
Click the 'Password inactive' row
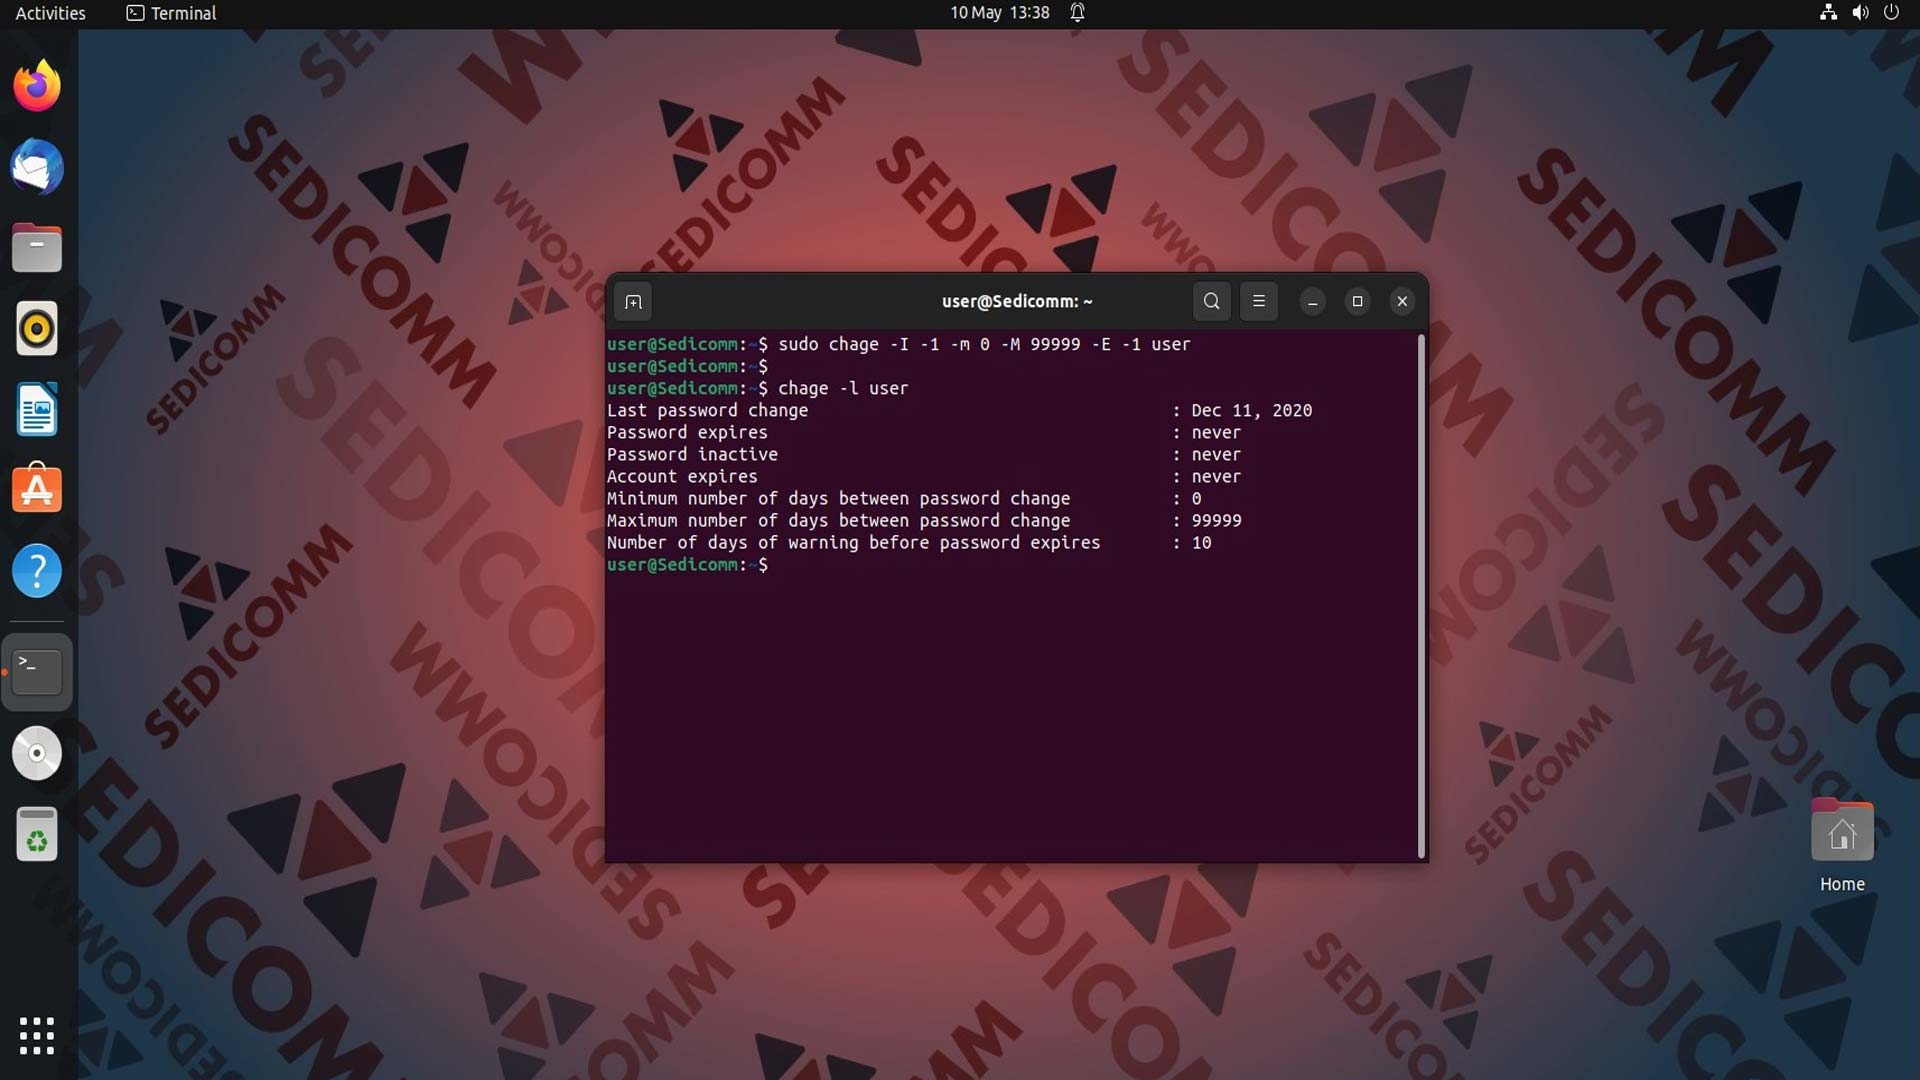pyautogui.click(x=924, y=454)
